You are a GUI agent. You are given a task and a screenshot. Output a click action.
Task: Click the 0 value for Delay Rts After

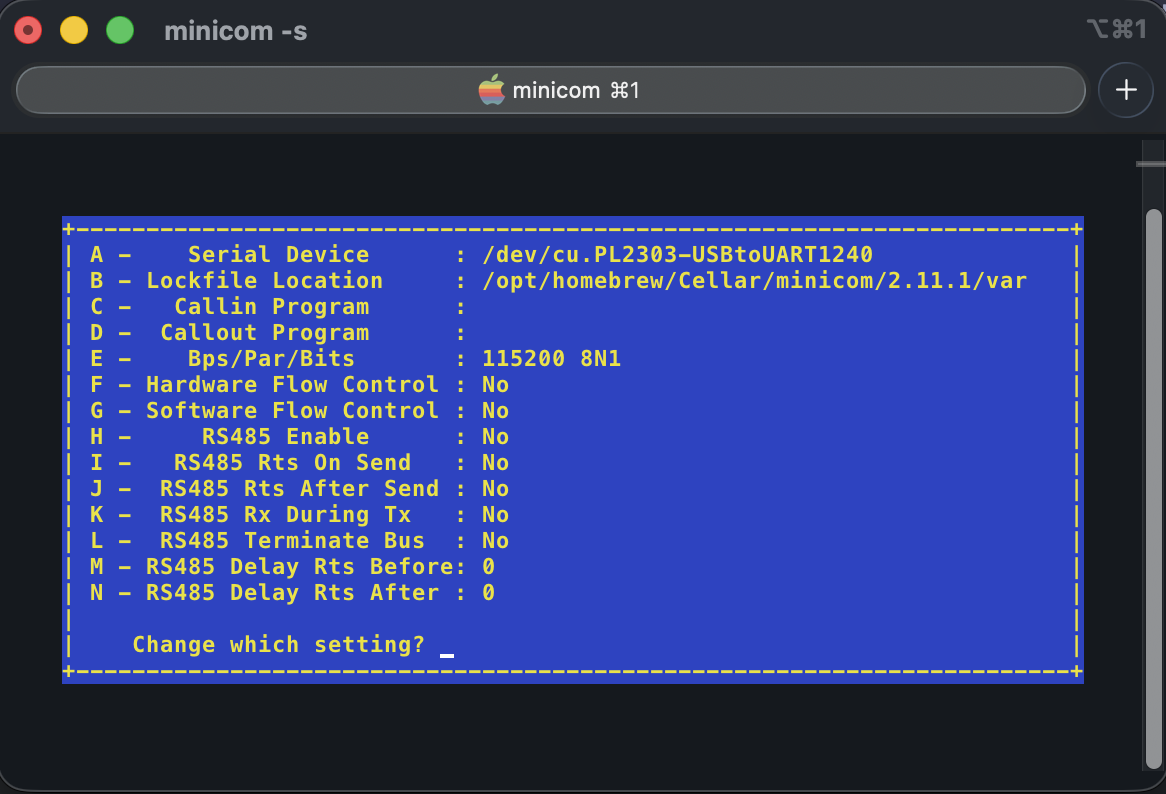coord(489,593)
